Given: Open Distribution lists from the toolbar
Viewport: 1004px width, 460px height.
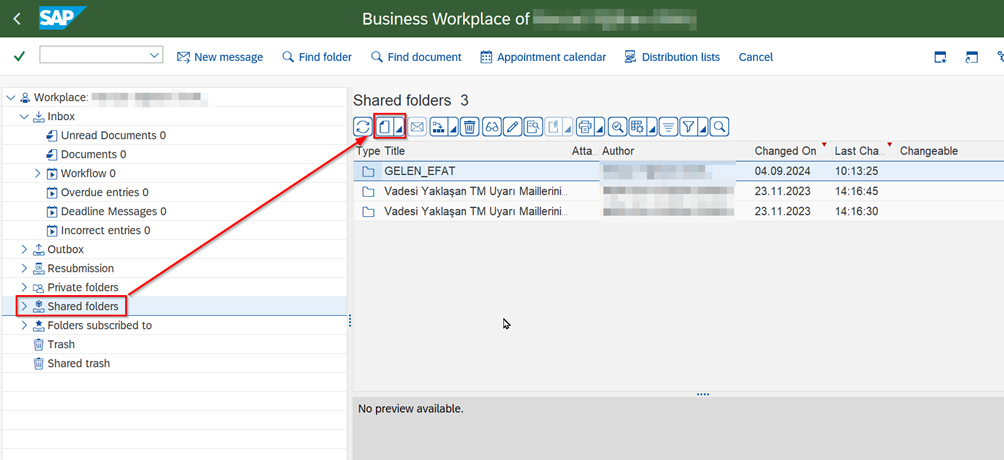Looking at the screenshot, I should coord(672,57).
